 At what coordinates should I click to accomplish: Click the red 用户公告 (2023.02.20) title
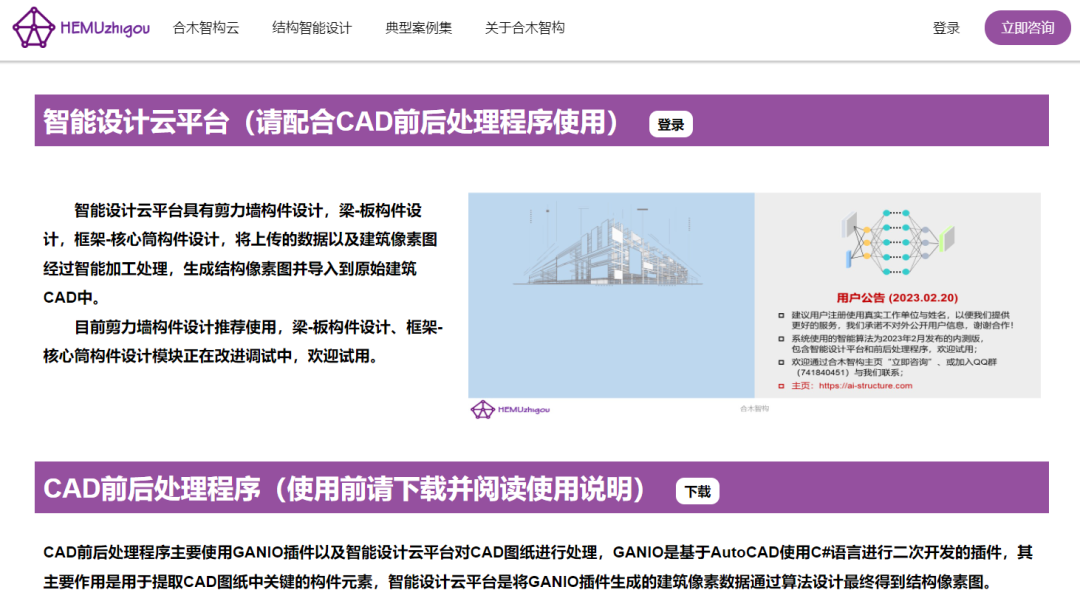(897, 297)
